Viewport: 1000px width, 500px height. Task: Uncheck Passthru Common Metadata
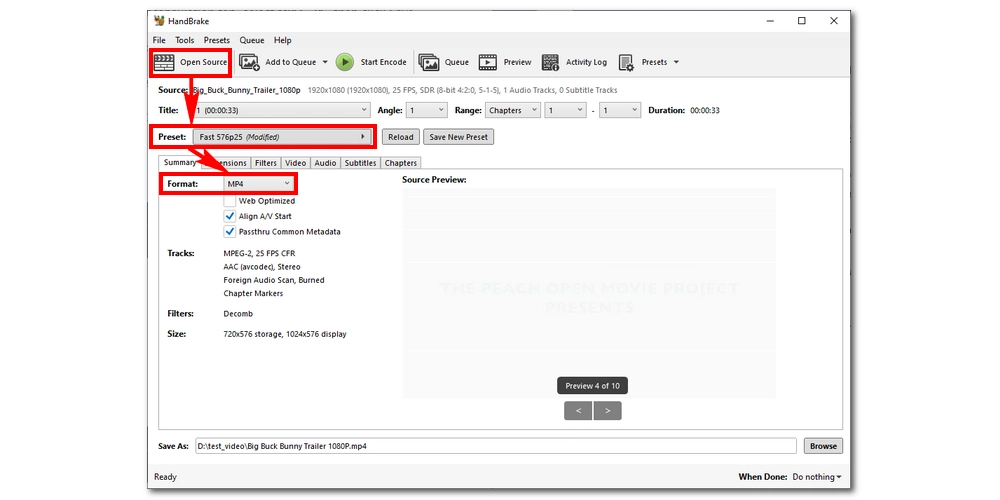(230, 232)
